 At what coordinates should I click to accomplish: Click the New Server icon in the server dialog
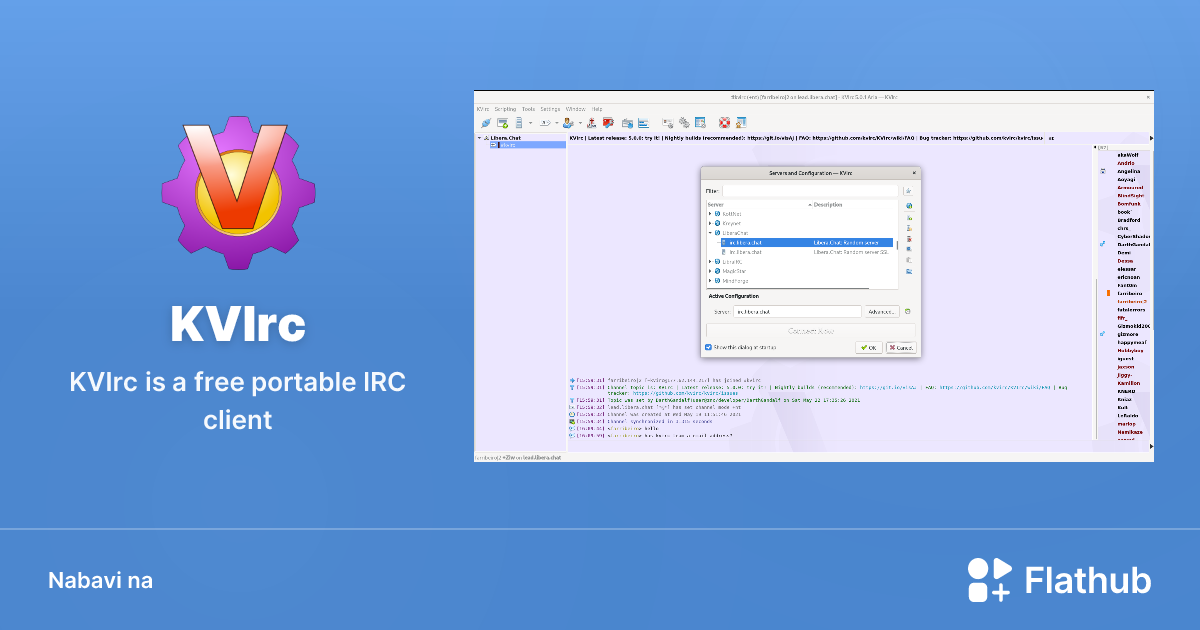point(908,219)
